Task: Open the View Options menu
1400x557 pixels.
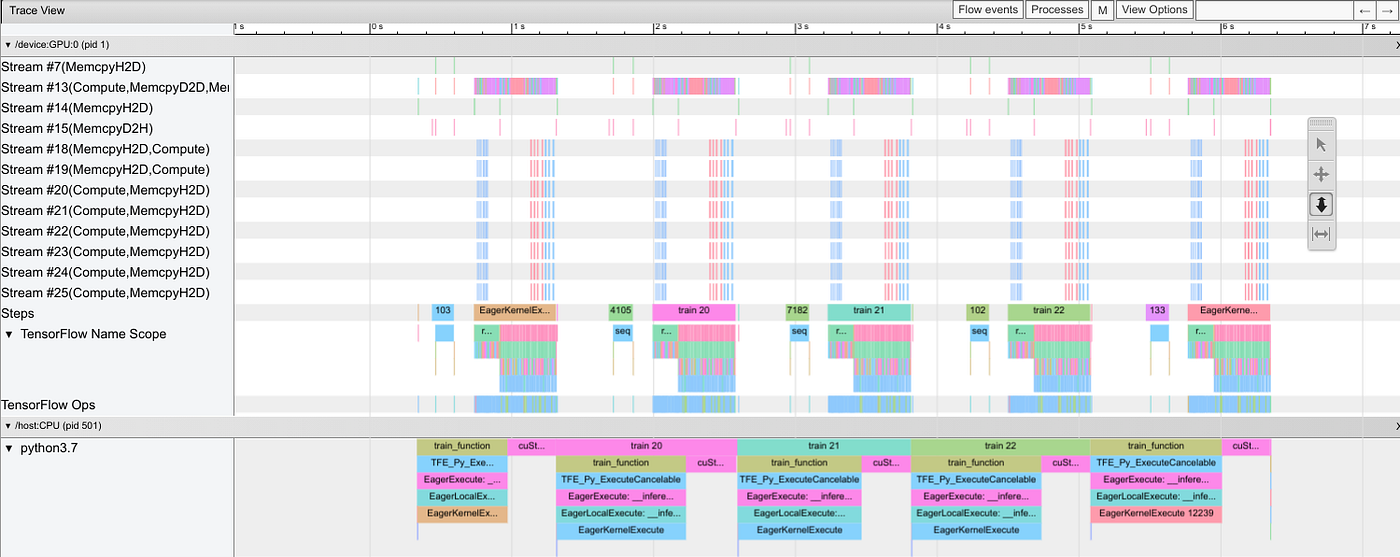Action: [1154, 10]
